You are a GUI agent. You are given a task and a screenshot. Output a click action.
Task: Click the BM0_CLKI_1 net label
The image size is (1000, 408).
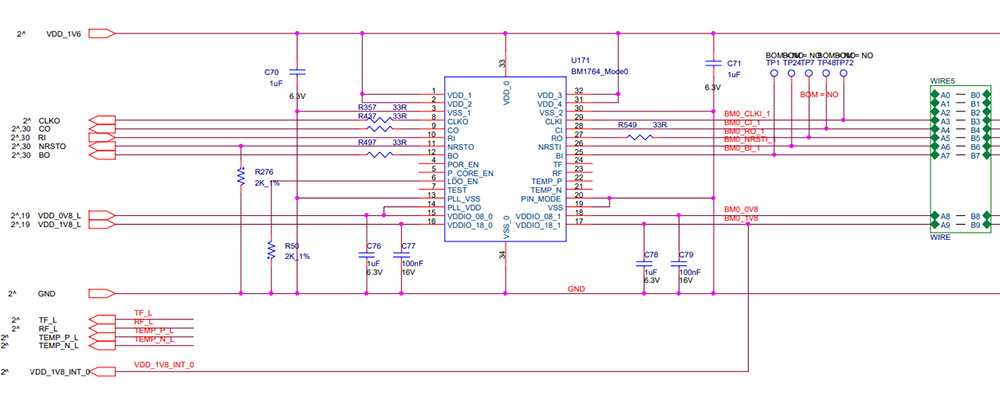748,115
